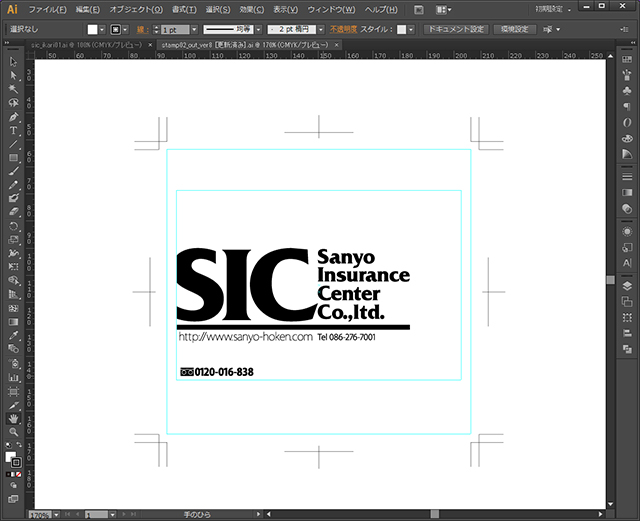Open the ウィンドウ(W) menu
Viewport: 640px width, 521px height.
pos(331,9)
